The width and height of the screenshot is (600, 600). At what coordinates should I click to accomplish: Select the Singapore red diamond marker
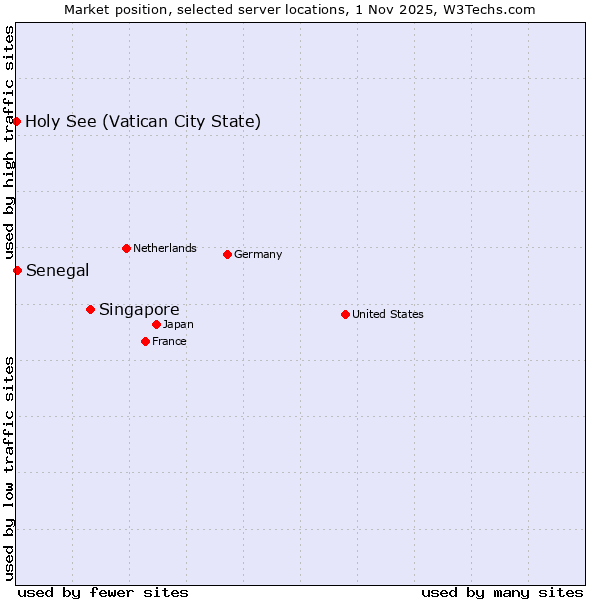click(90, 309)
